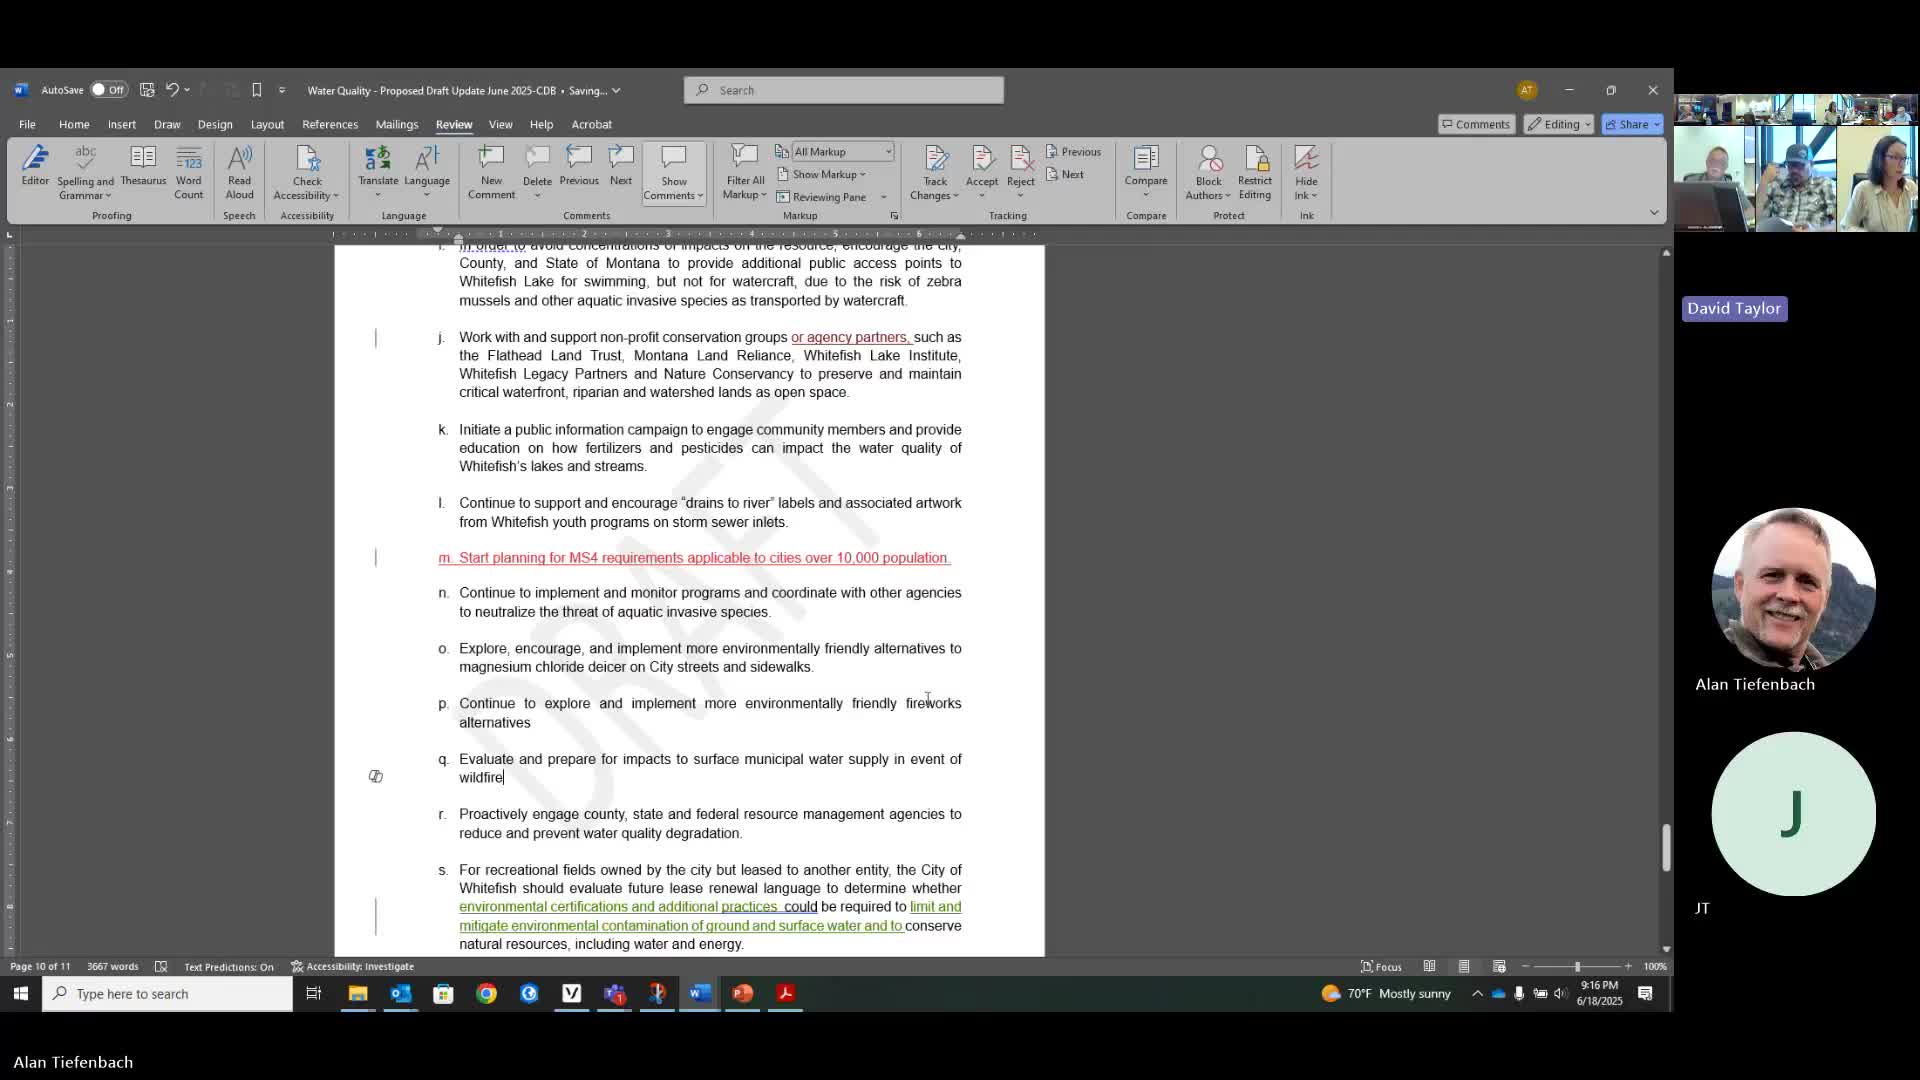Switch to Focus mode
Image resolution: width=1920 pixels, height=1080 pixels.
pyautogui.click(x=1381, y=967)
